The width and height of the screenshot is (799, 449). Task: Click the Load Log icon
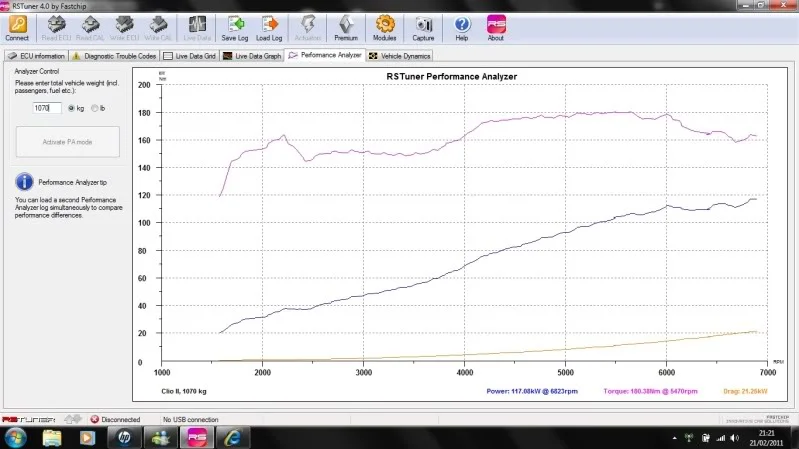[x=269, y=24]
